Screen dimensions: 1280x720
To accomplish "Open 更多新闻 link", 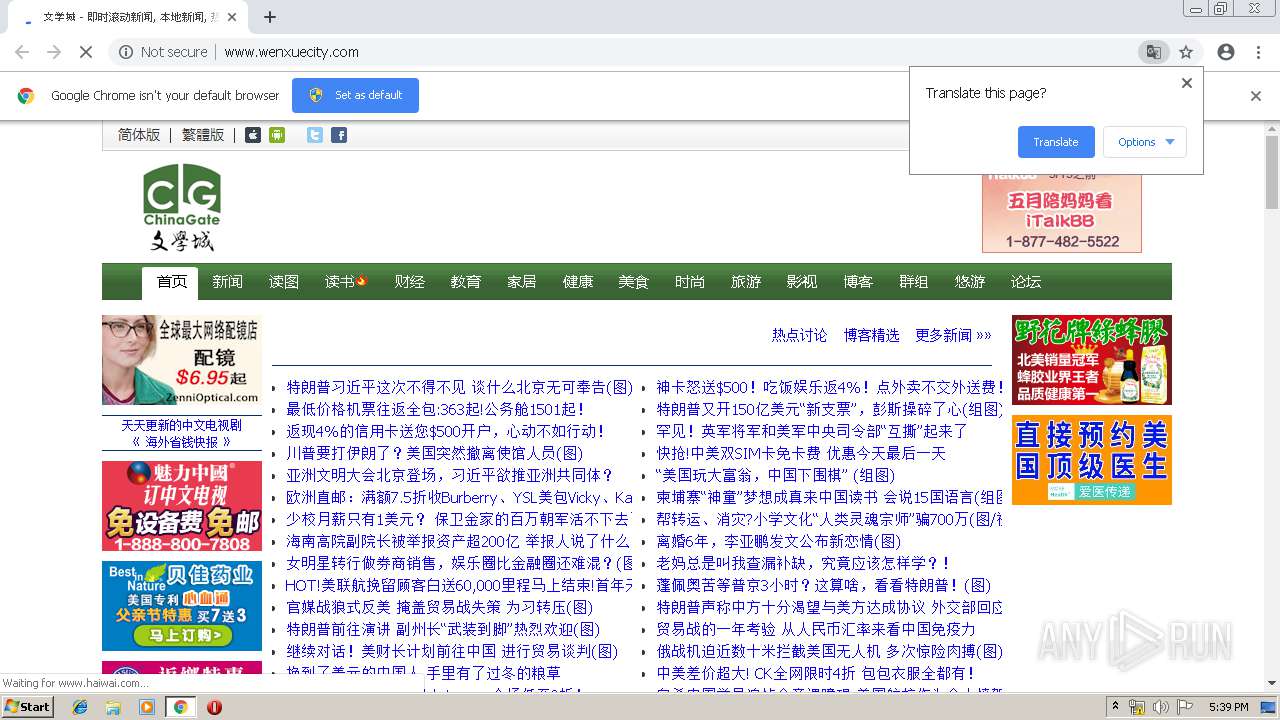I will click(x=953, y=335).
